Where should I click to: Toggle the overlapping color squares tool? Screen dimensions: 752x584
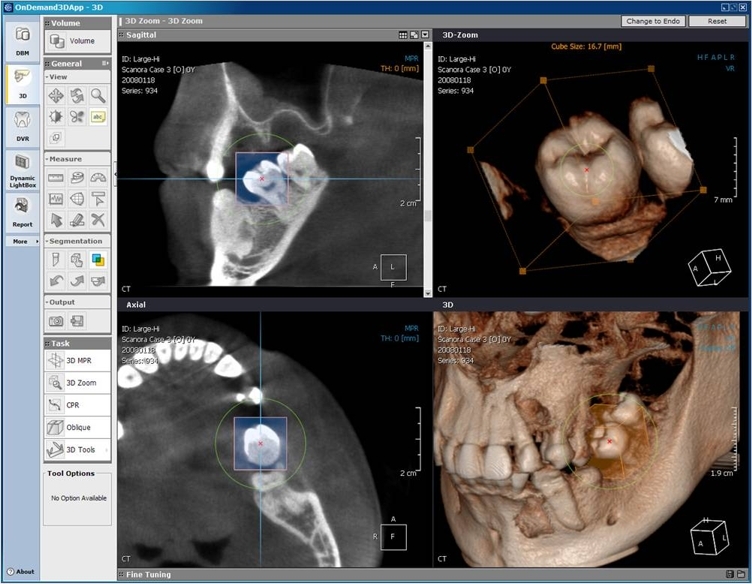coord(98,260)
